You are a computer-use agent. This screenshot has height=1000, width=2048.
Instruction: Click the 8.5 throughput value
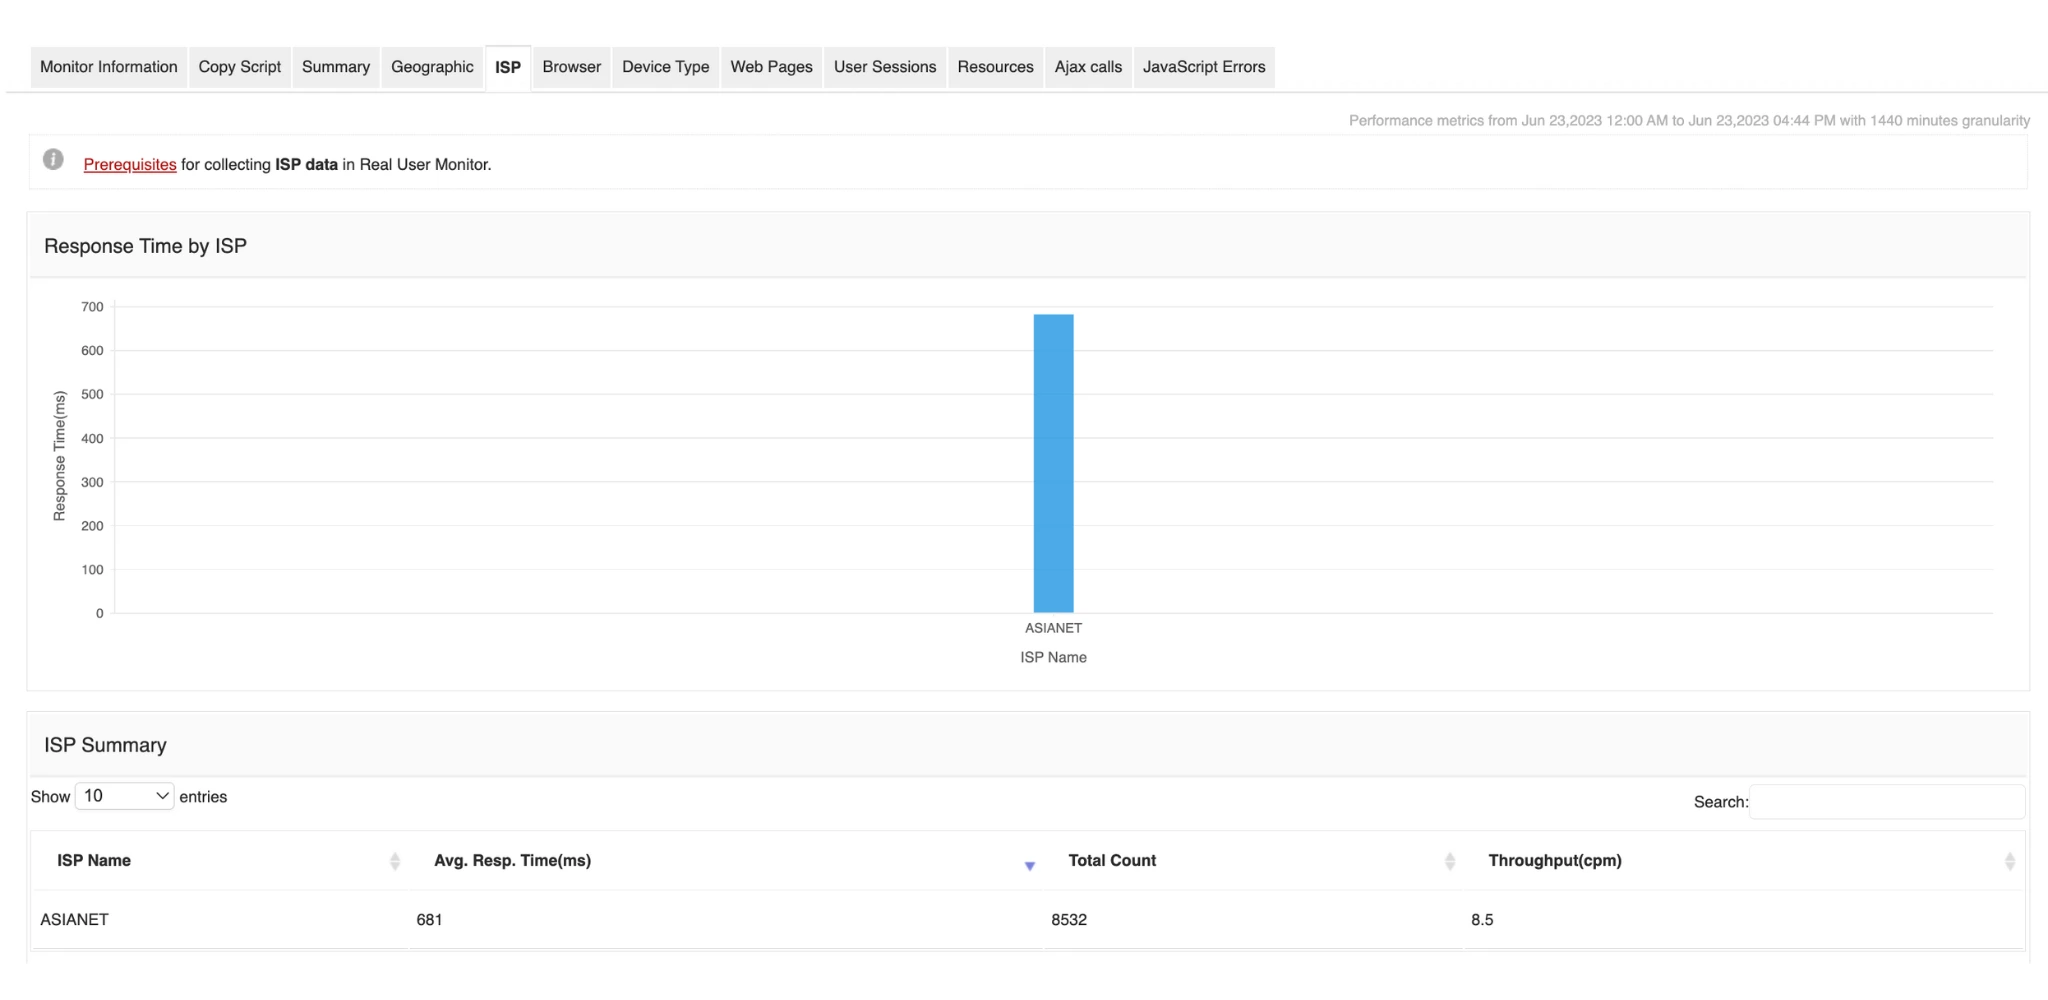pyautogui.click(x=1482, y=920)
